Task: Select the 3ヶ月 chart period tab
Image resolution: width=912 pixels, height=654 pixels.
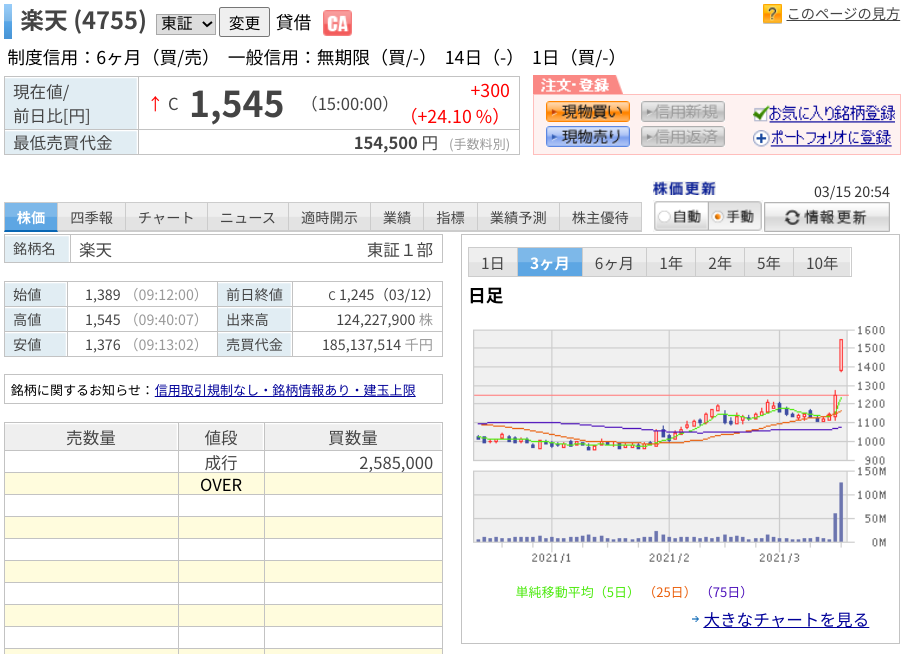Action: point(550,262)
